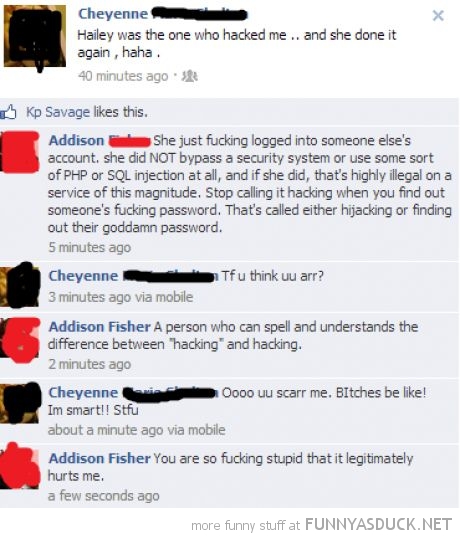Click Addison's name on the first comment
This screenshot has height=538, width=460.
pyautogui.click(x=99, y=141)
